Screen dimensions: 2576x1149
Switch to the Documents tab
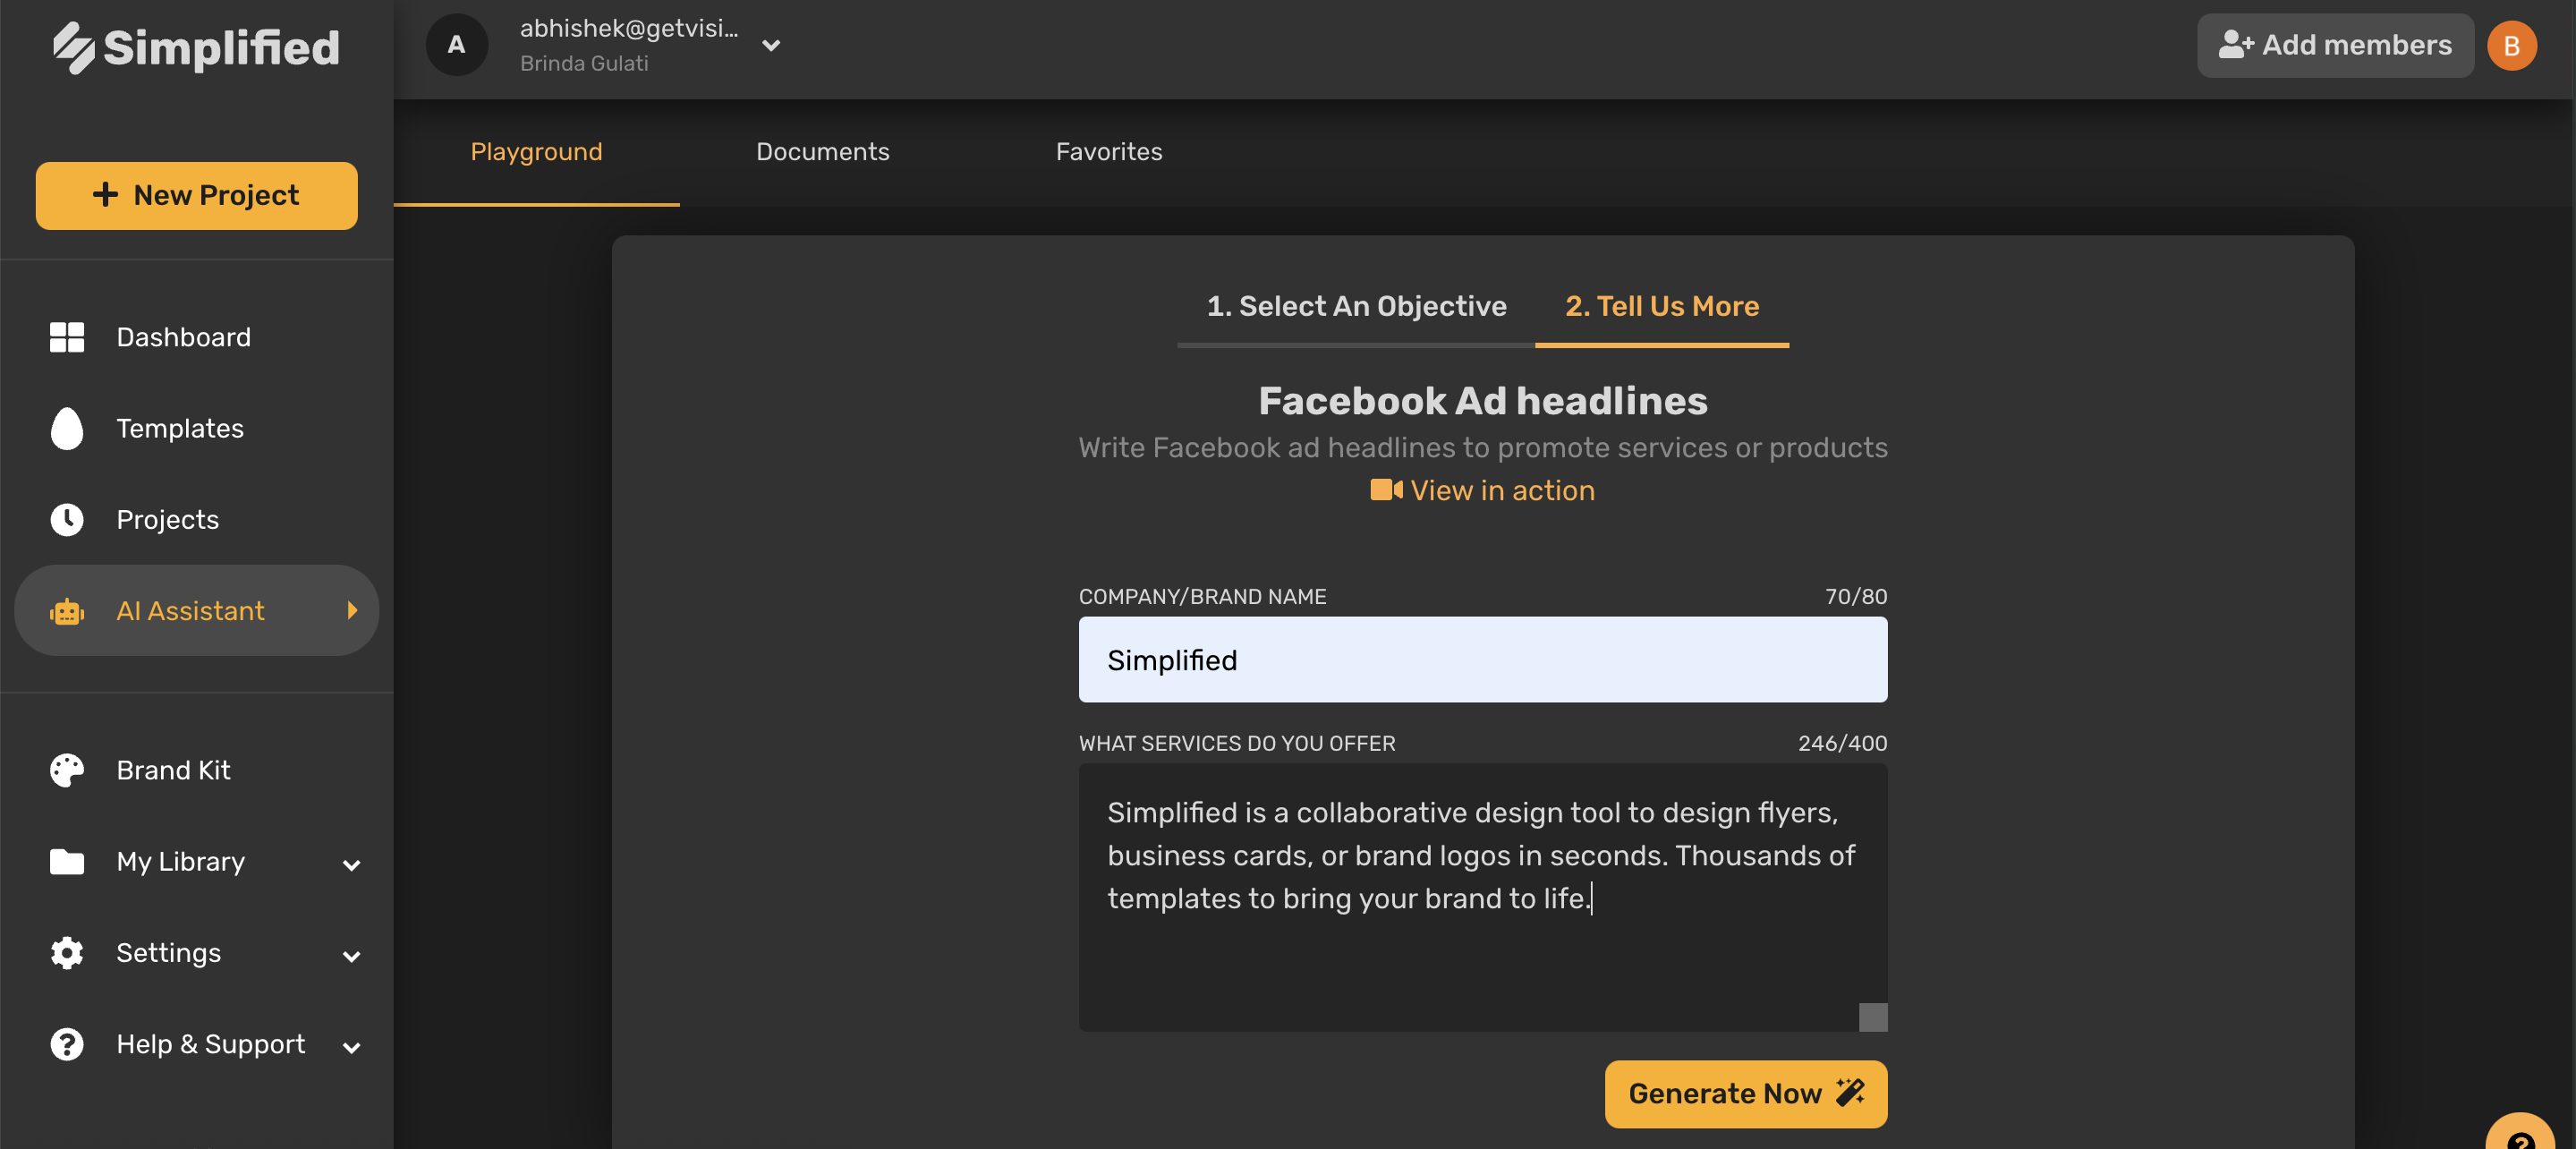click(823, 152)
